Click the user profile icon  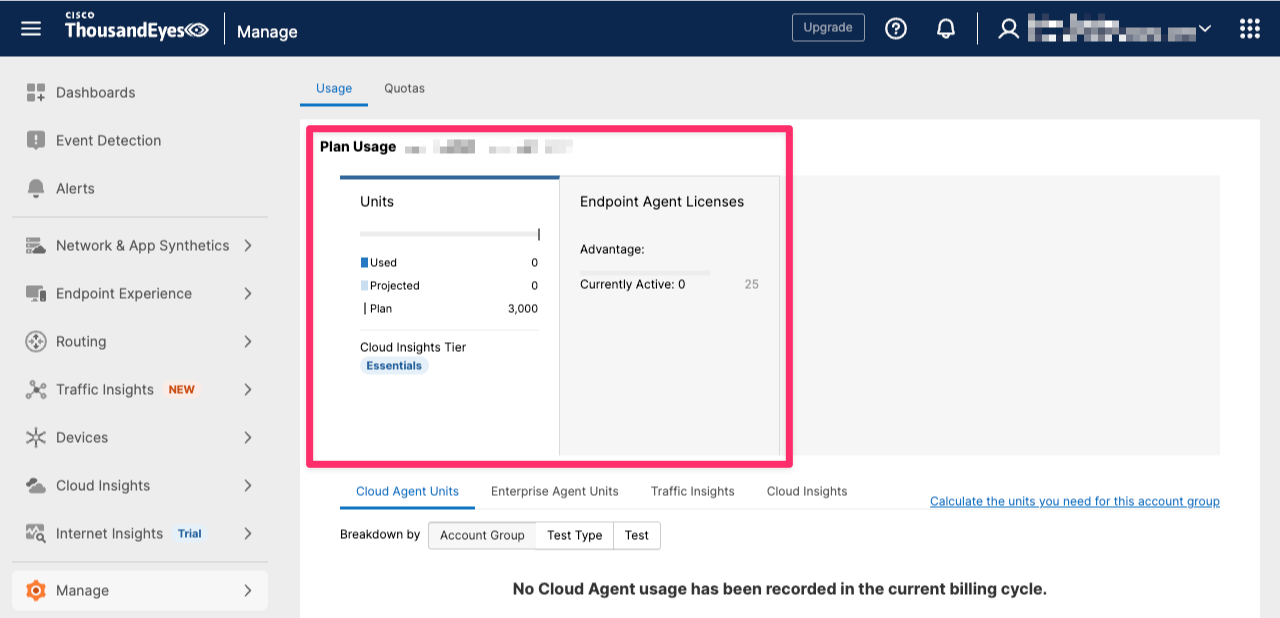[x=1009, y=29]
